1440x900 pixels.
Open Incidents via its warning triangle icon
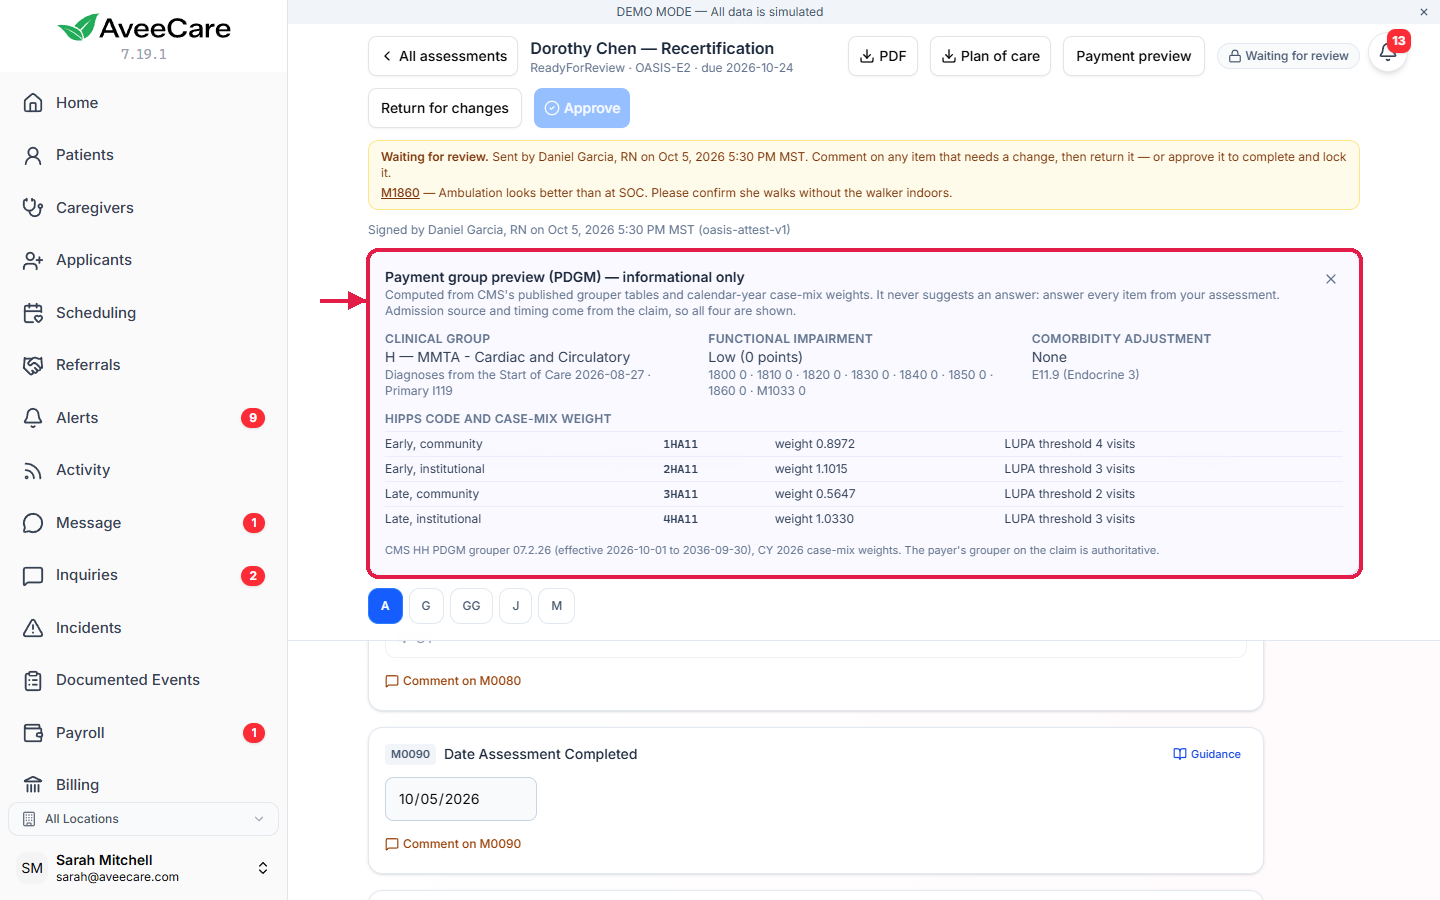pos(33,628)
